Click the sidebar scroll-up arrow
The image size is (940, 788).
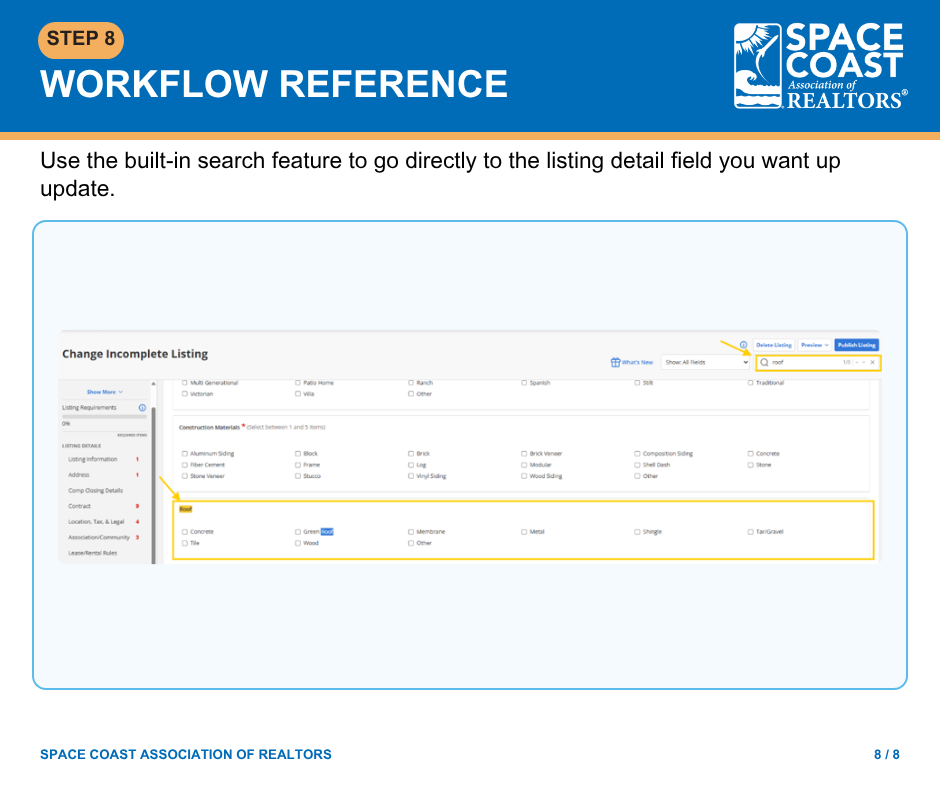[153, 384]
